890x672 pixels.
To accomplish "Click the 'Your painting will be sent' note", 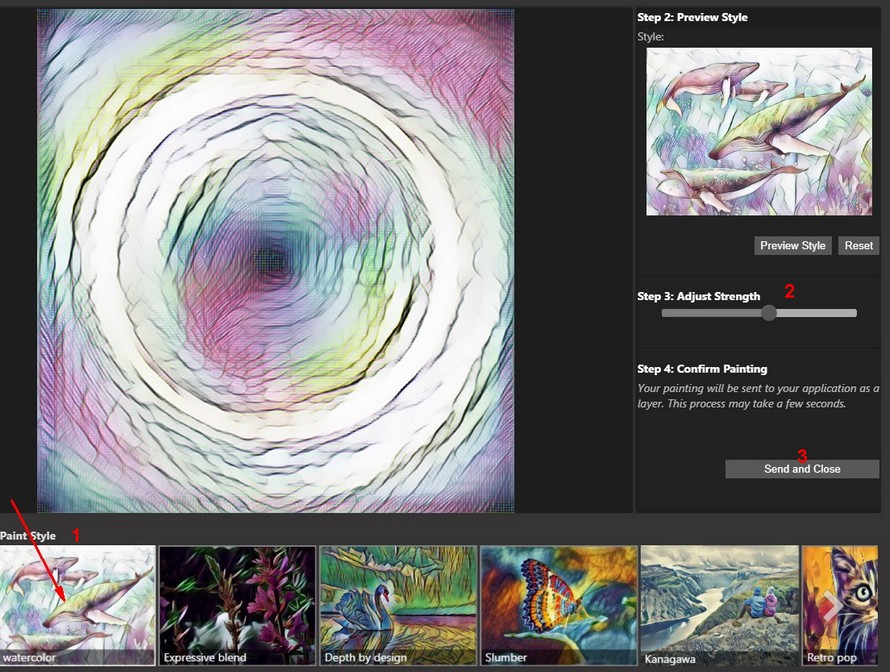I will click(758, 396).
